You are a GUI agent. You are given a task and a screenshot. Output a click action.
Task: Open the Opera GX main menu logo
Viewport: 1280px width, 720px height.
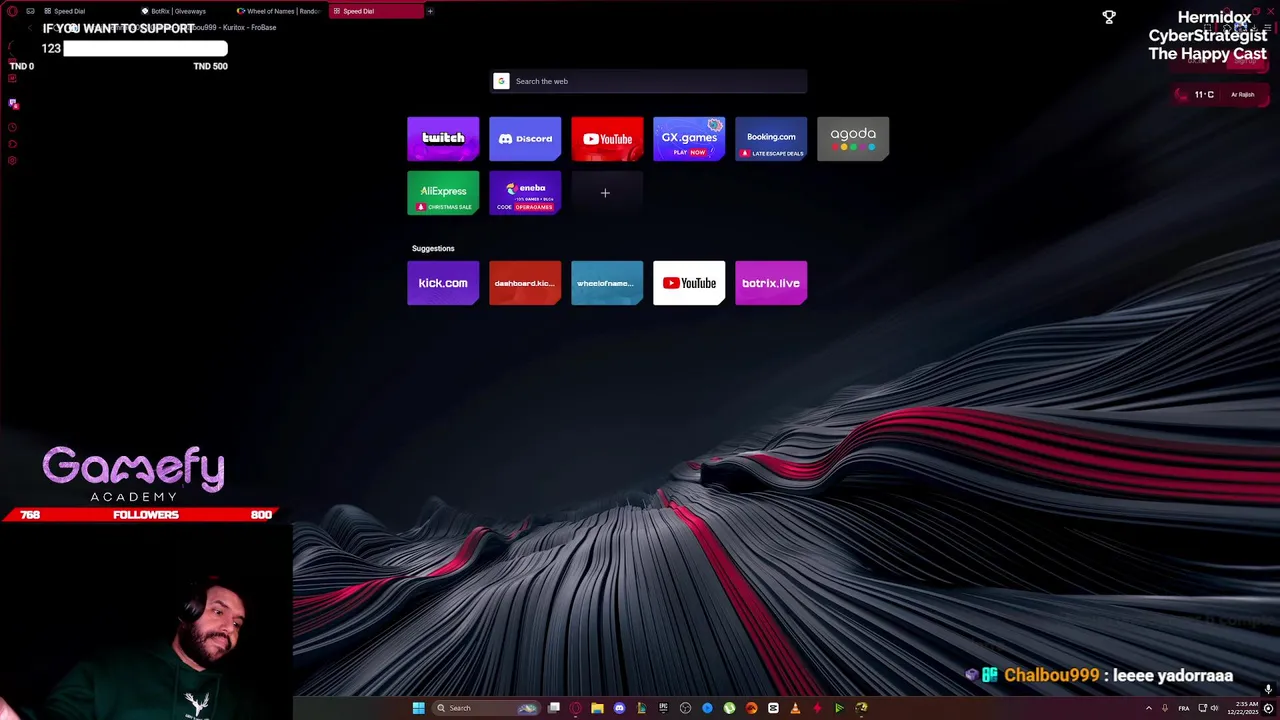[12, 11]
